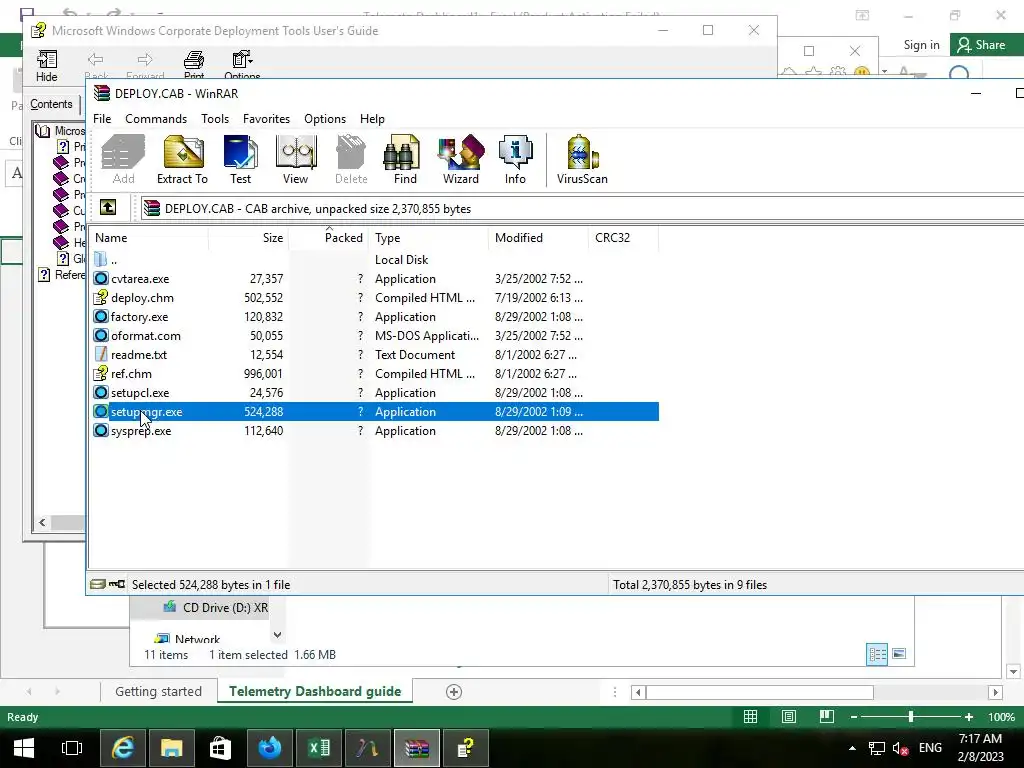Click the Excel horizontal scrollbar right arrow
Image resolution: width=1024 pixels, height=768 pixels.
tap(995, 692)
